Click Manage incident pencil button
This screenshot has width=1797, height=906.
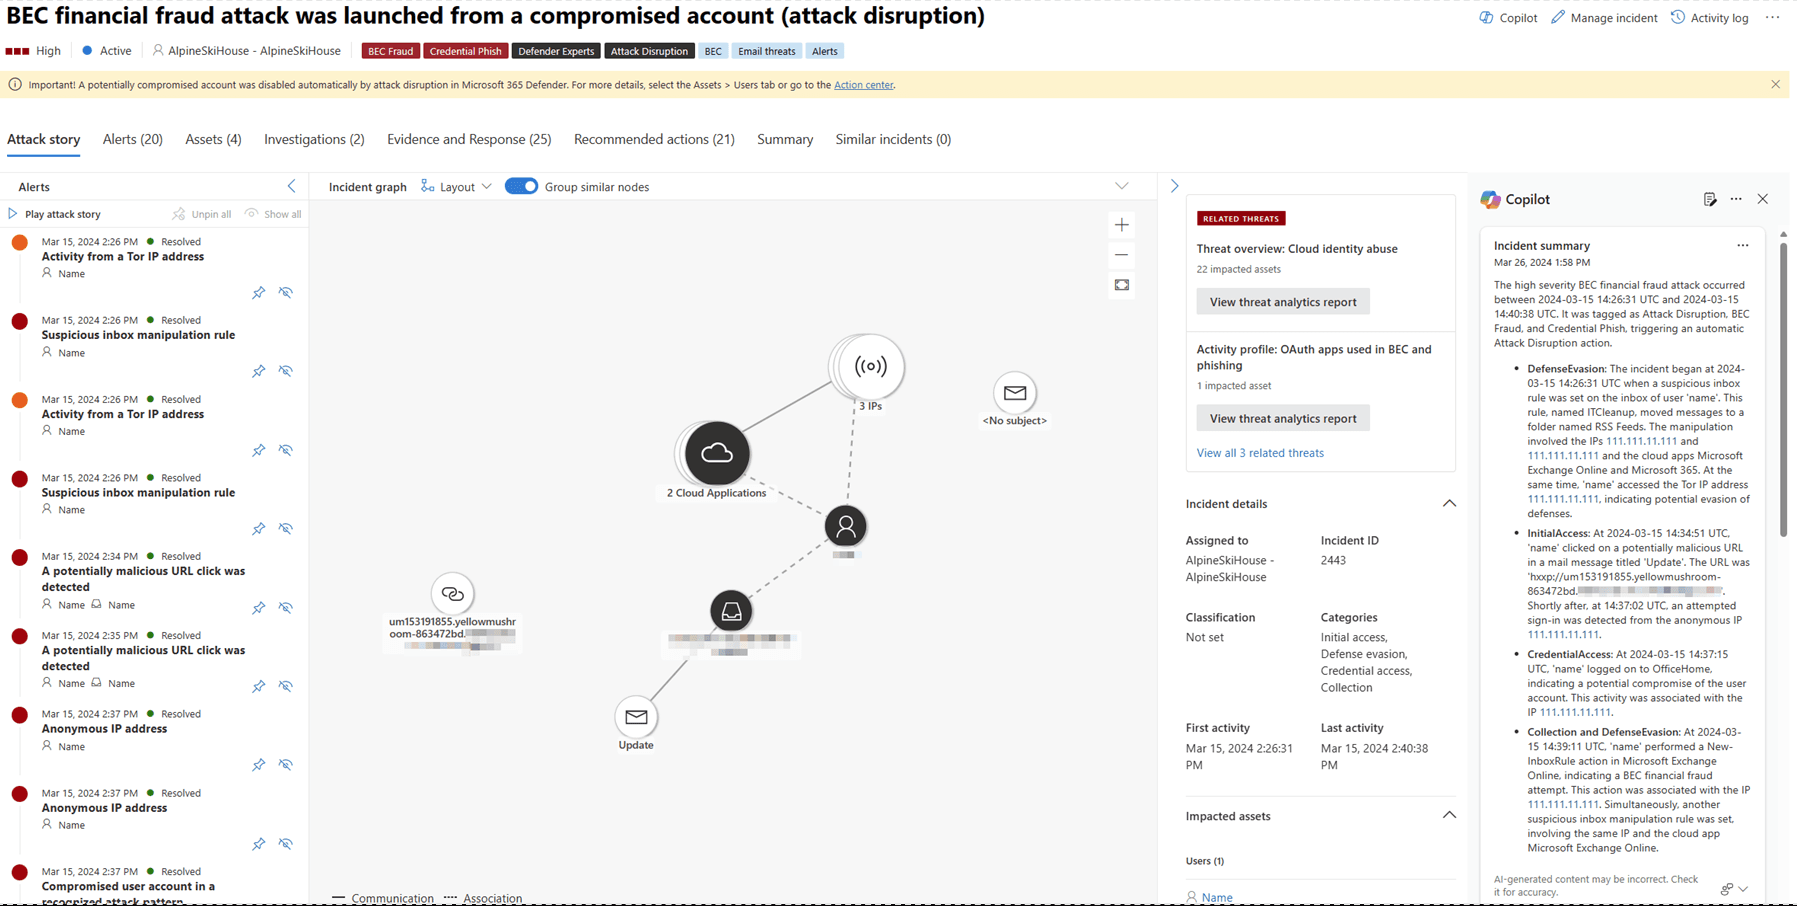click(1604, 18)
